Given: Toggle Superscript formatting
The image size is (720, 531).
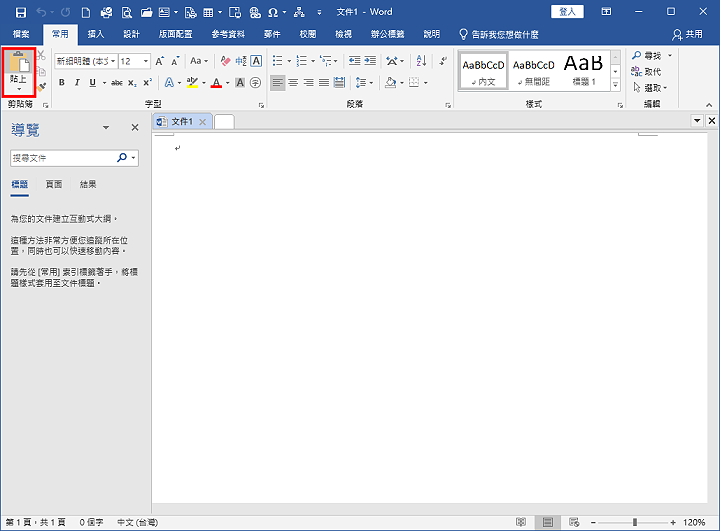Looking at the screenshot, I should (147, 83).
